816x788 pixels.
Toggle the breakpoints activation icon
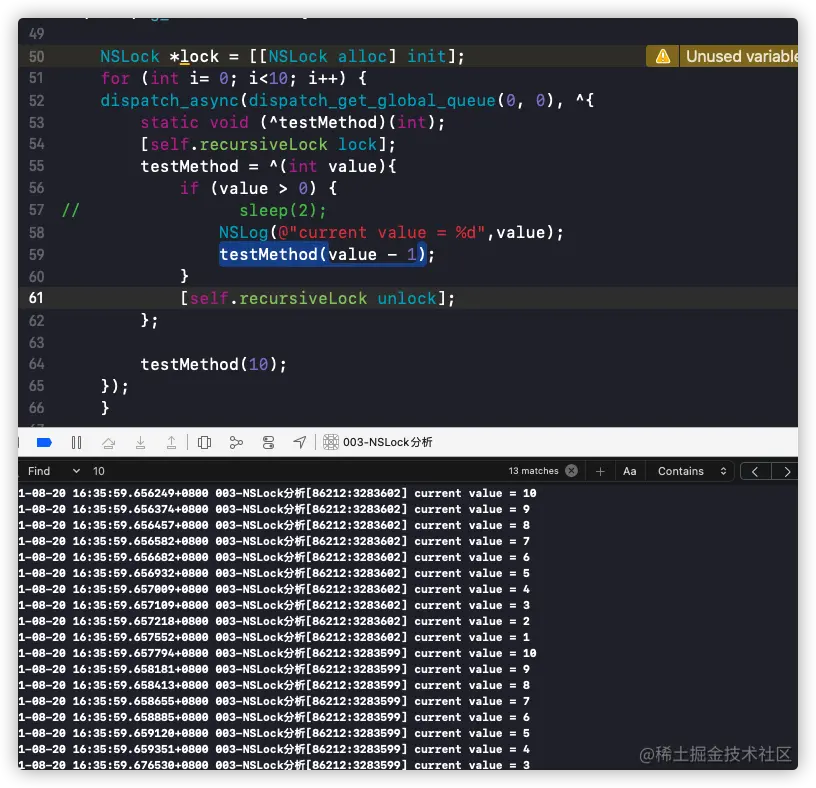pos(44,442)
